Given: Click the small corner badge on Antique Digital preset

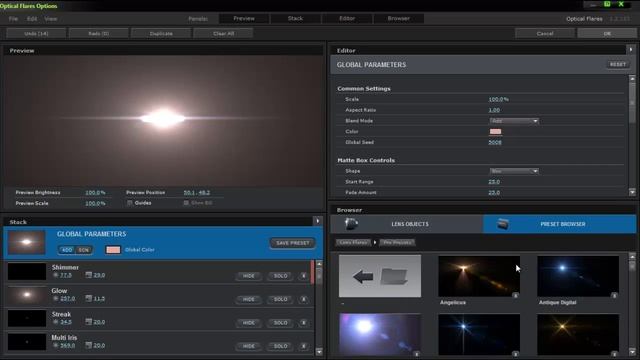Looking at the screenshot, I should [614, 295].
